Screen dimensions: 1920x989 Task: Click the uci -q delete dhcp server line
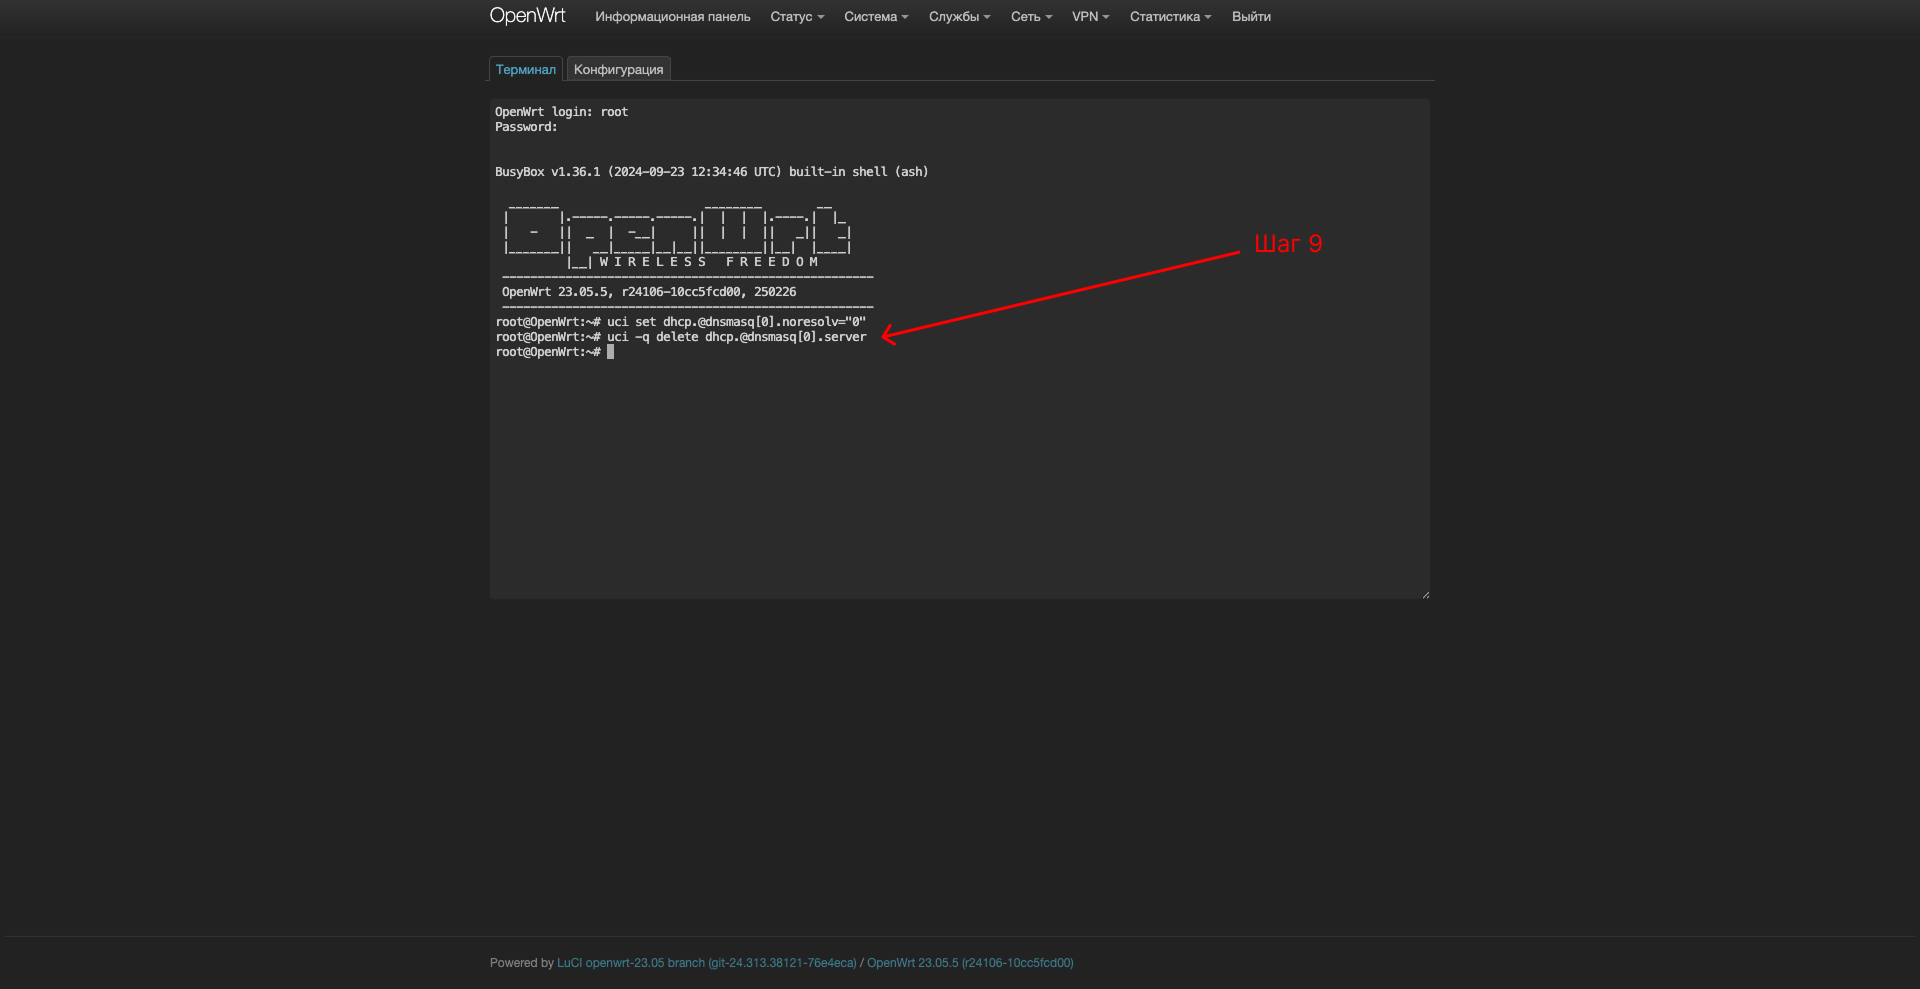point(681,337)
